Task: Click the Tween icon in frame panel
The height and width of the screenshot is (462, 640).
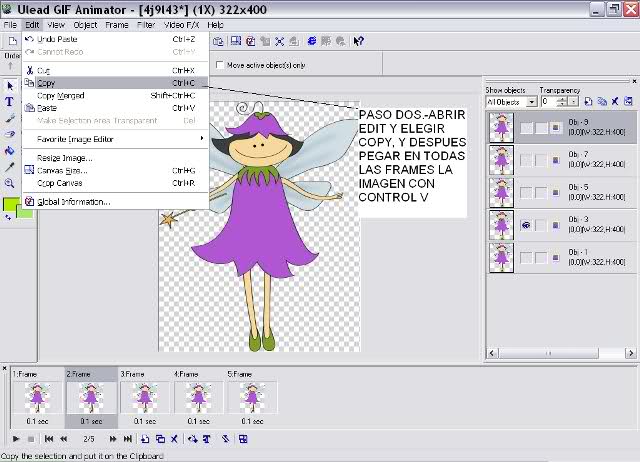Action: point(193,439)
